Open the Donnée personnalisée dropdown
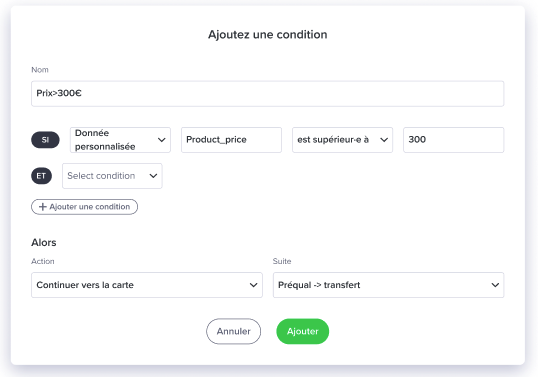This screenshot has height=377, width=538. (x=120, y=140)
